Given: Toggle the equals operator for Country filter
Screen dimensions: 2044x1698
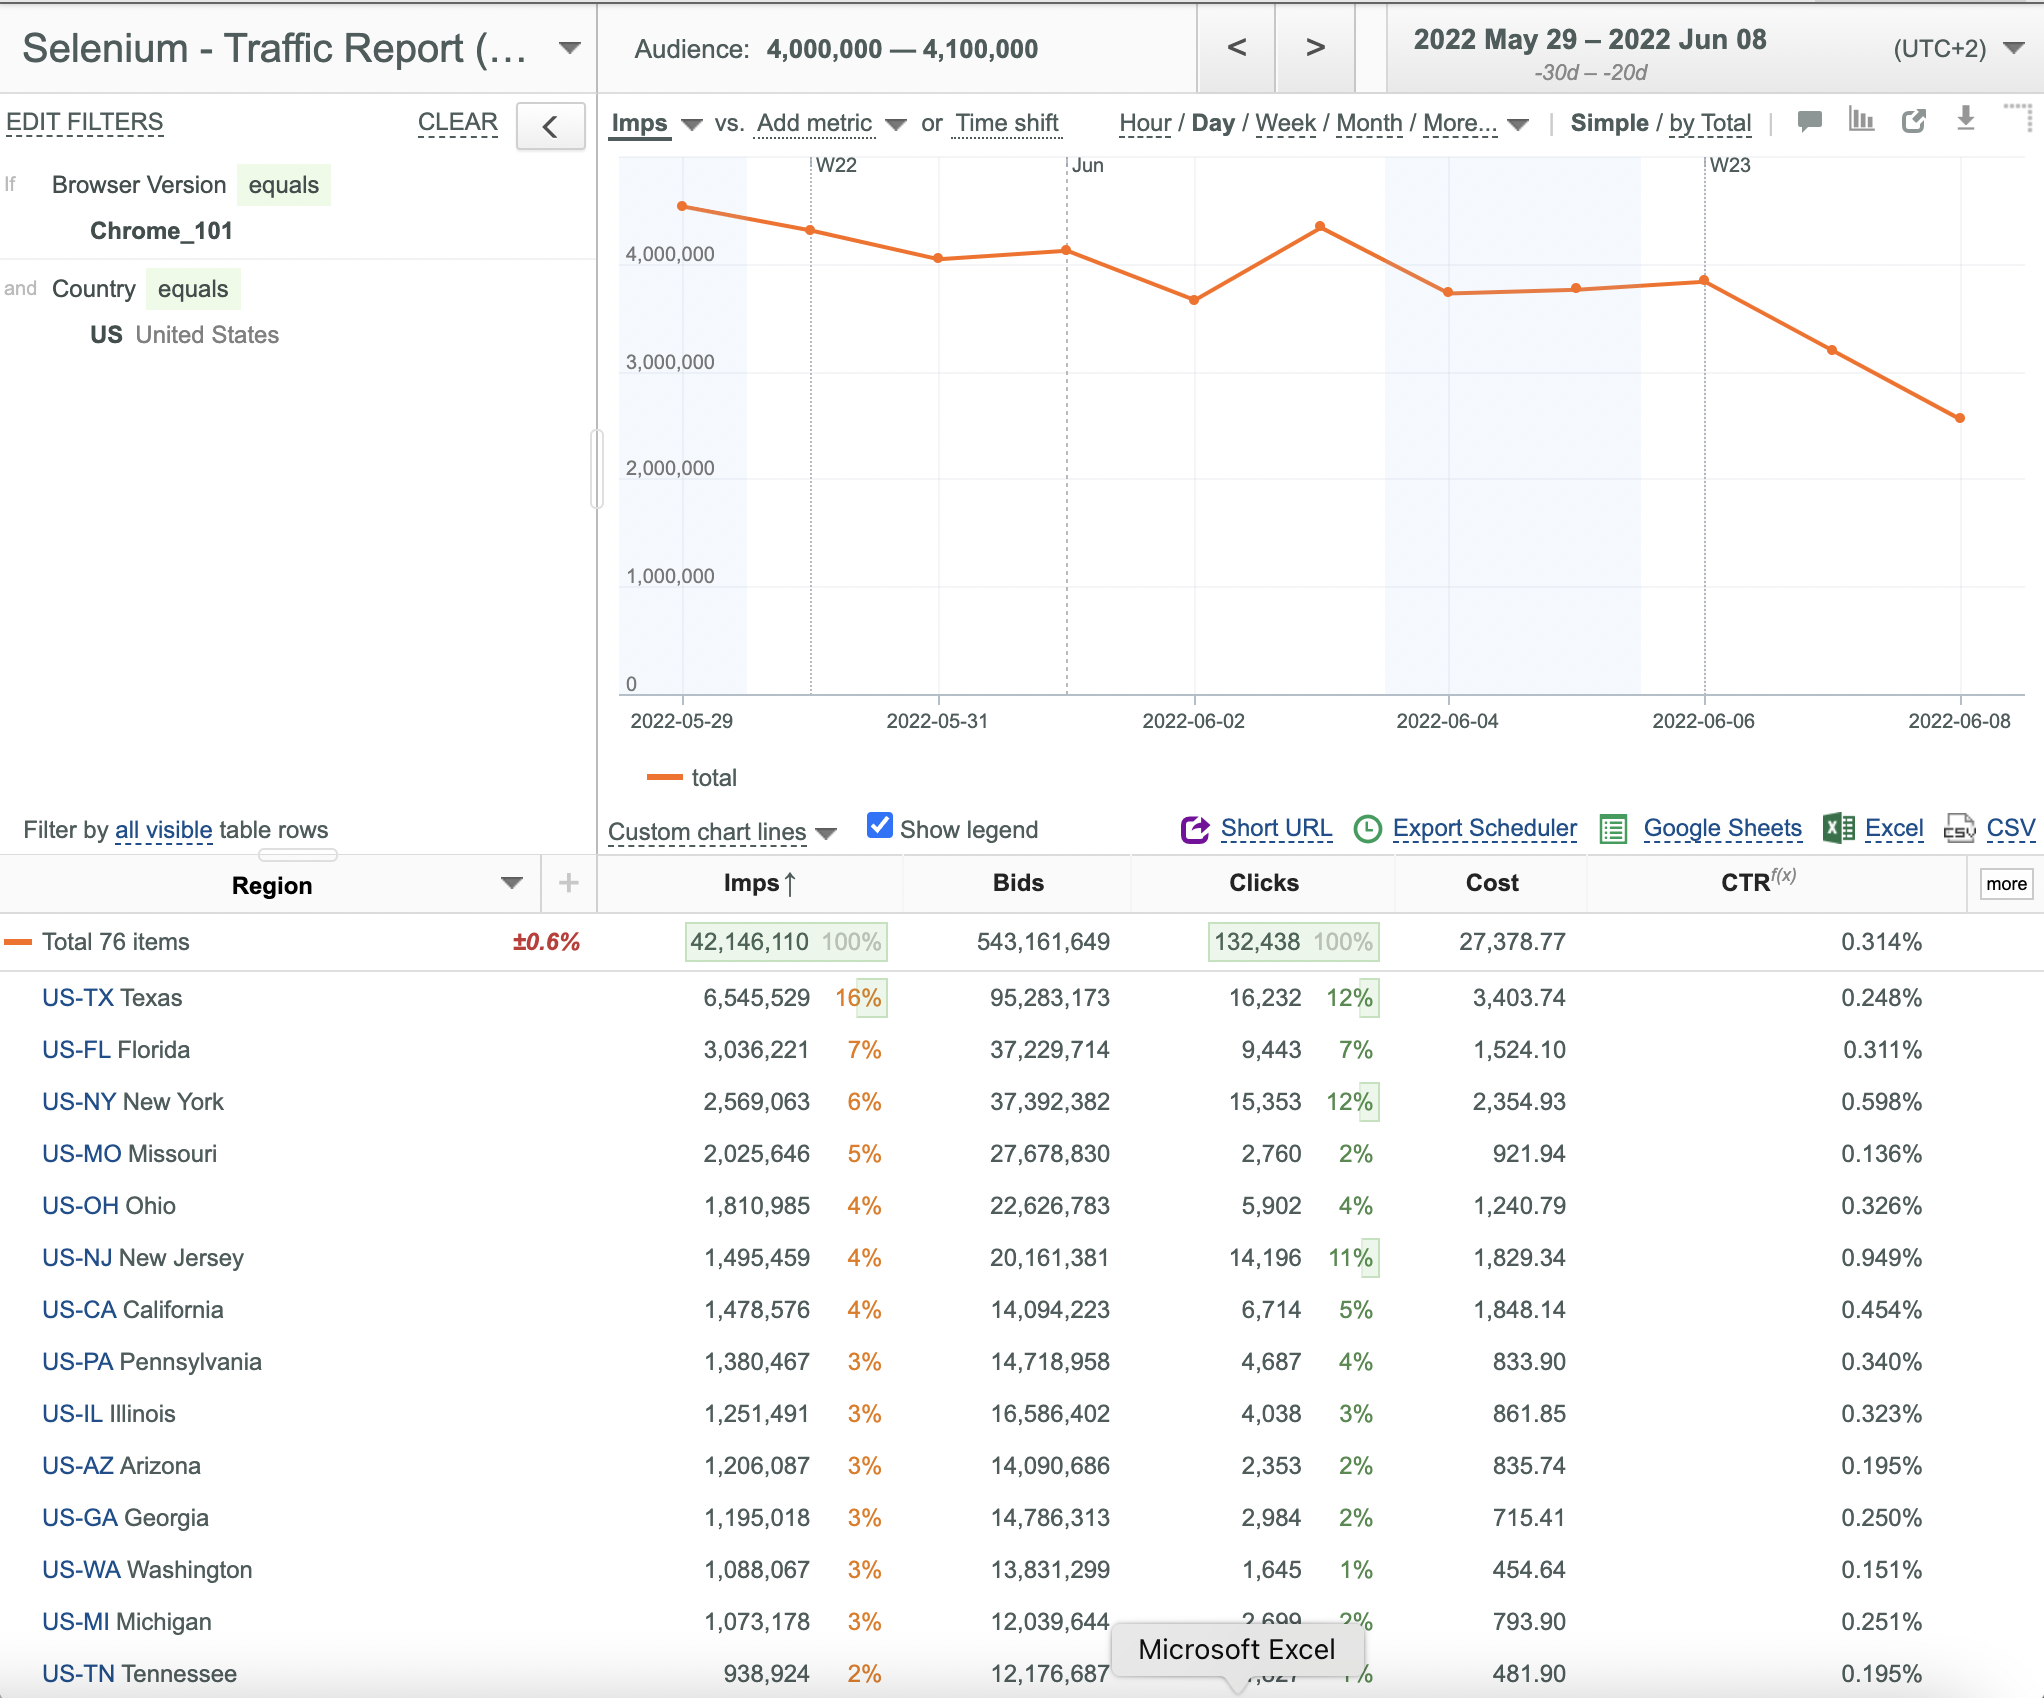Looking at the screenshot, I should tap(193, 289).
